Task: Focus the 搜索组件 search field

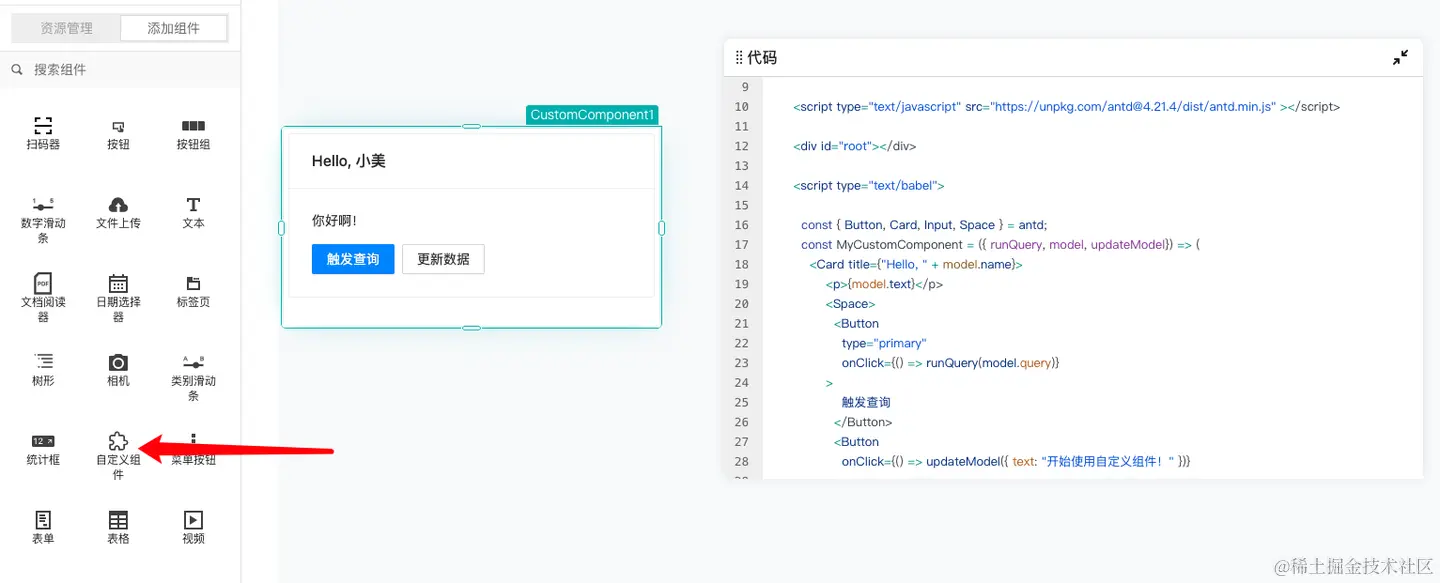Action: coord(120,70)
